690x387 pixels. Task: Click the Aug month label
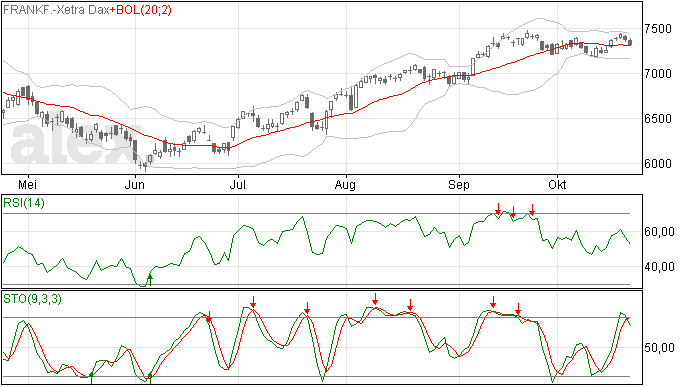[345, 184]
